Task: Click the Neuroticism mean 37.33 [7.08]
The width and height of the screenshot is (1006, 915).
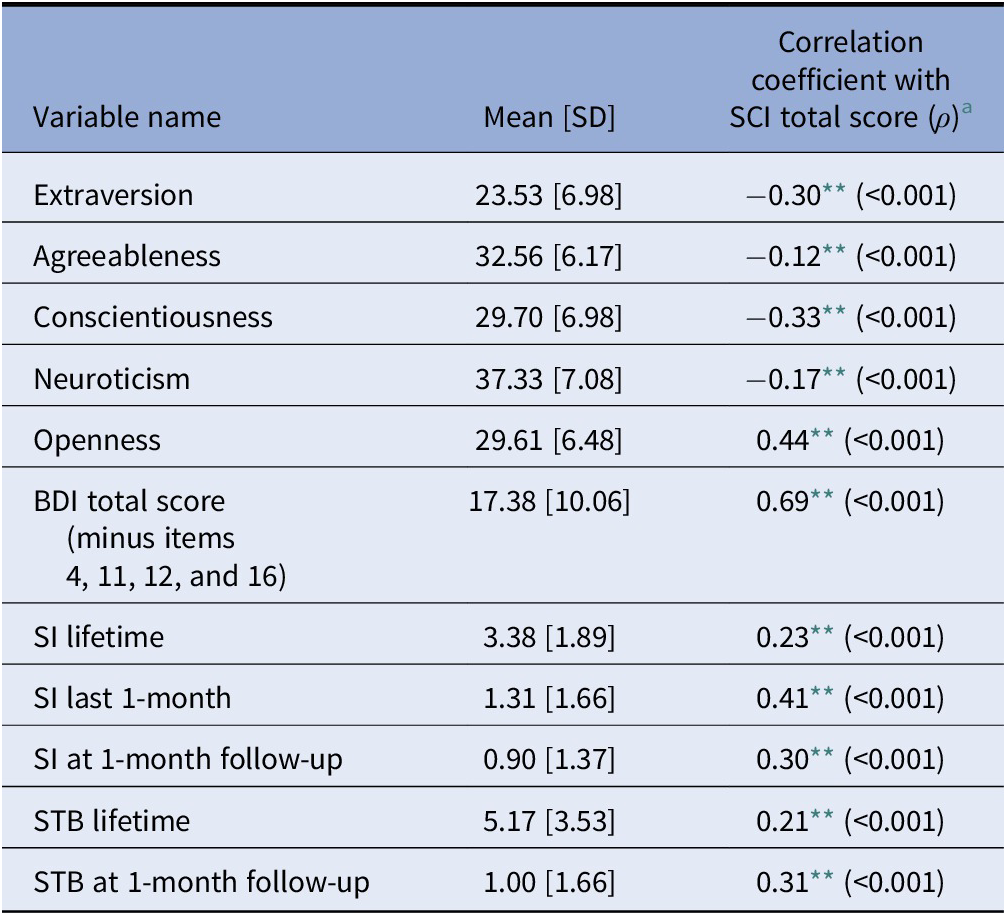Action: tap(549, 379)
